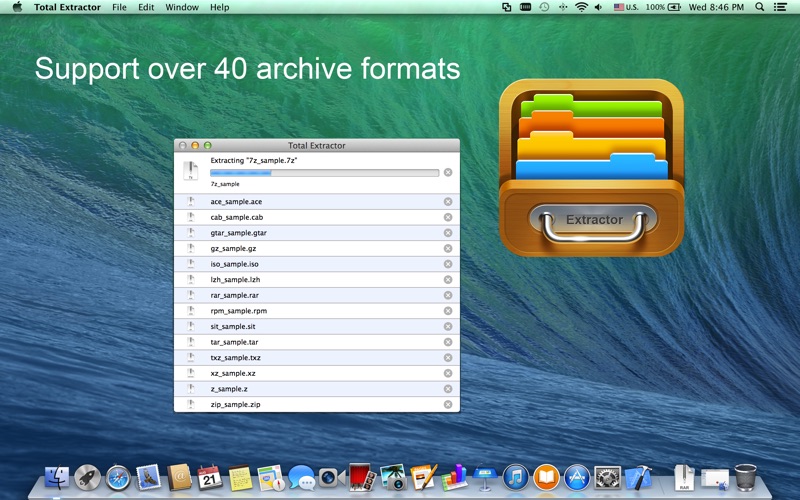Open Maps icon in Dock
This screenshot has width=800, height=500.
pyautogui.click(x=271, y=478)
